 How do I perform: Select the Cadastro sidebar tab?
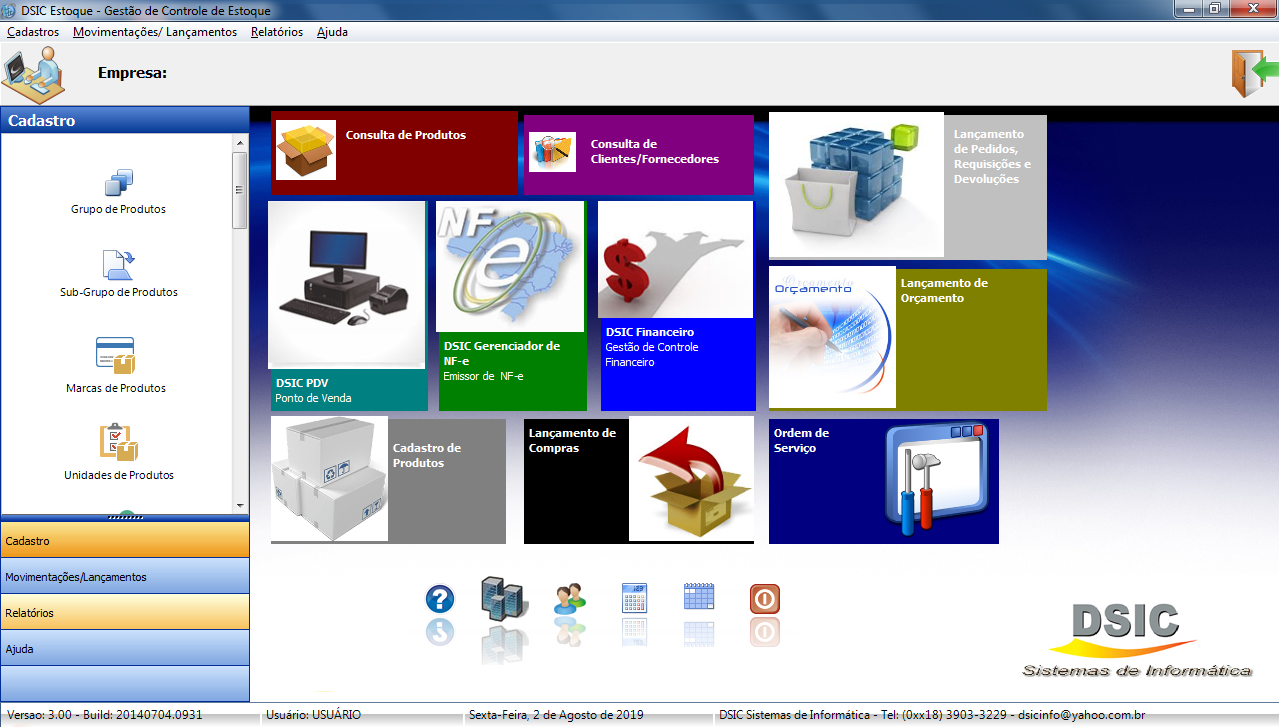click(x=124, y=540)
